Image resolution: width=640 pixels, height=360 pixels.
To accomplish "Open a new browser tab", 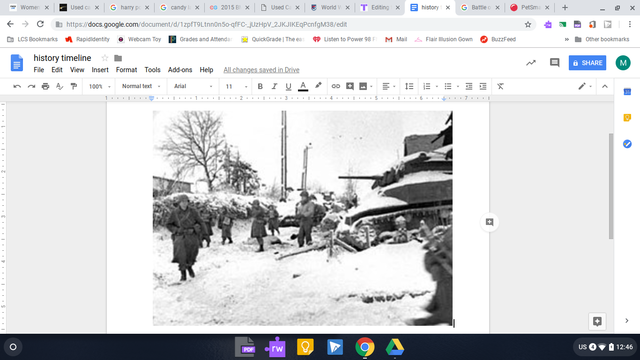I will pyautogui.click(x=565, y=7).
